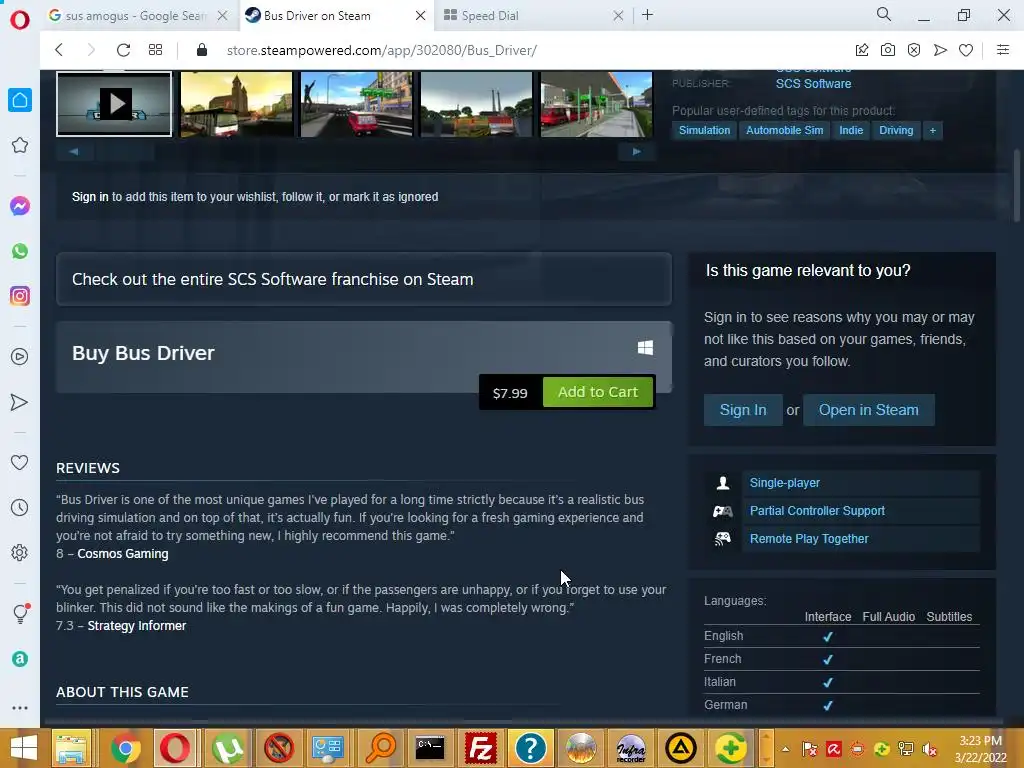
Task: Show hidden system tray icons arrow
Action: [x=786, y=749]
